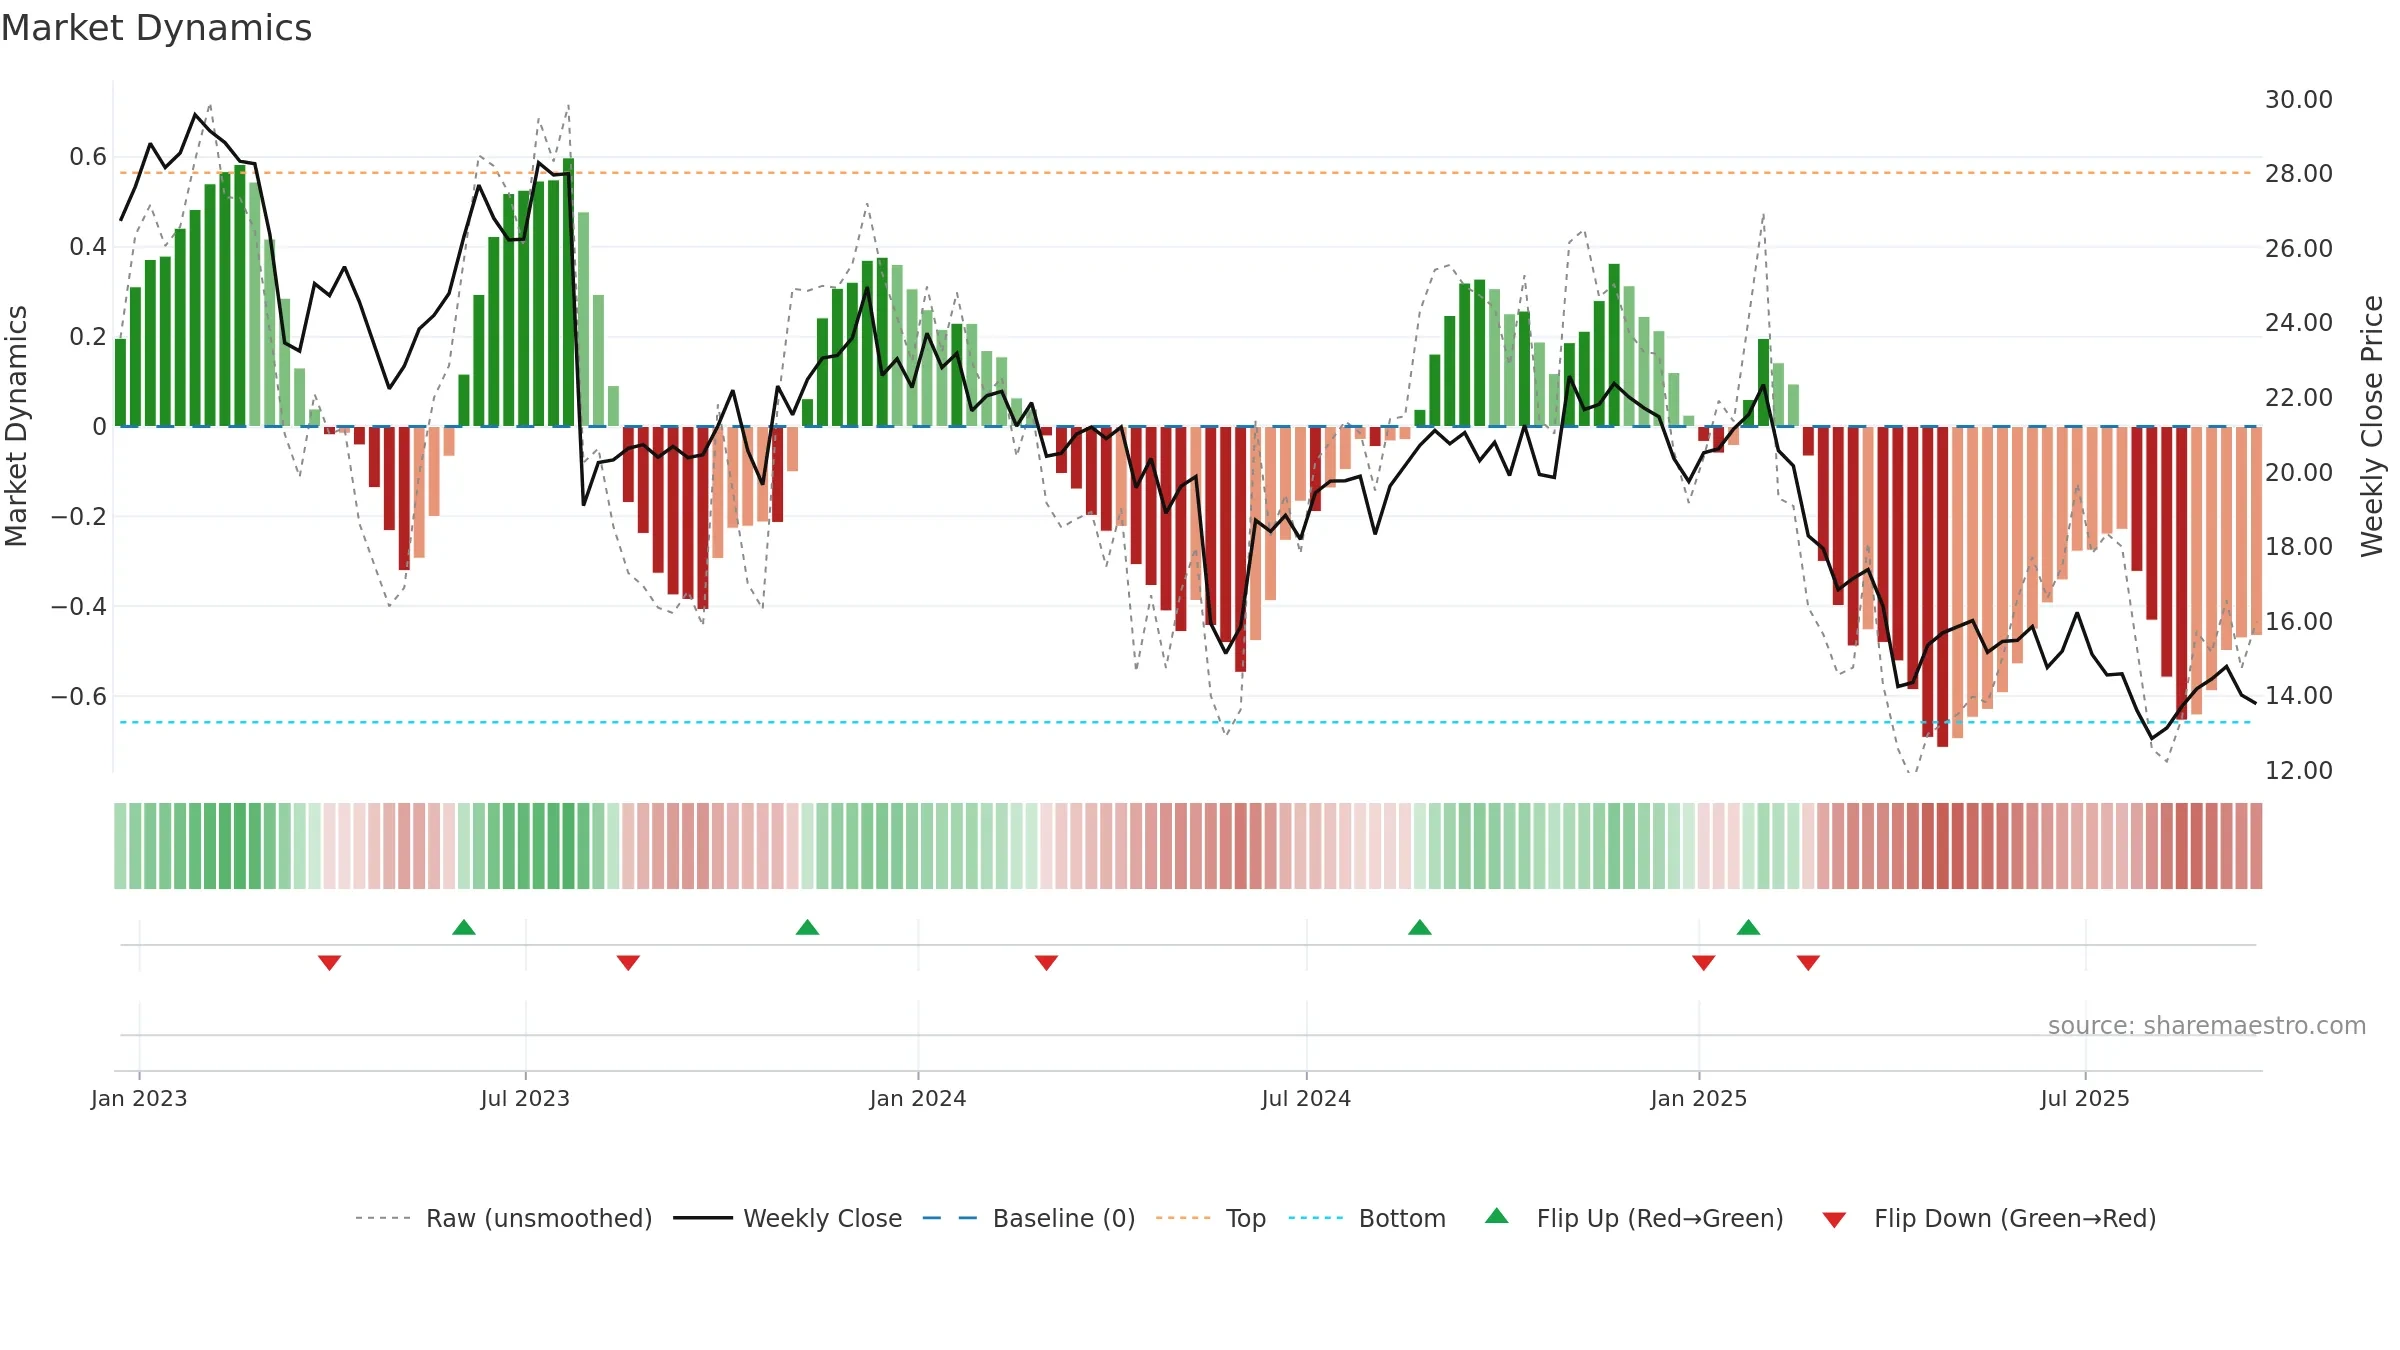Toggle the Raw (unsmoothed) legend entry
Viewport: 2400px width, 1350px height.
click(504, 1218)
